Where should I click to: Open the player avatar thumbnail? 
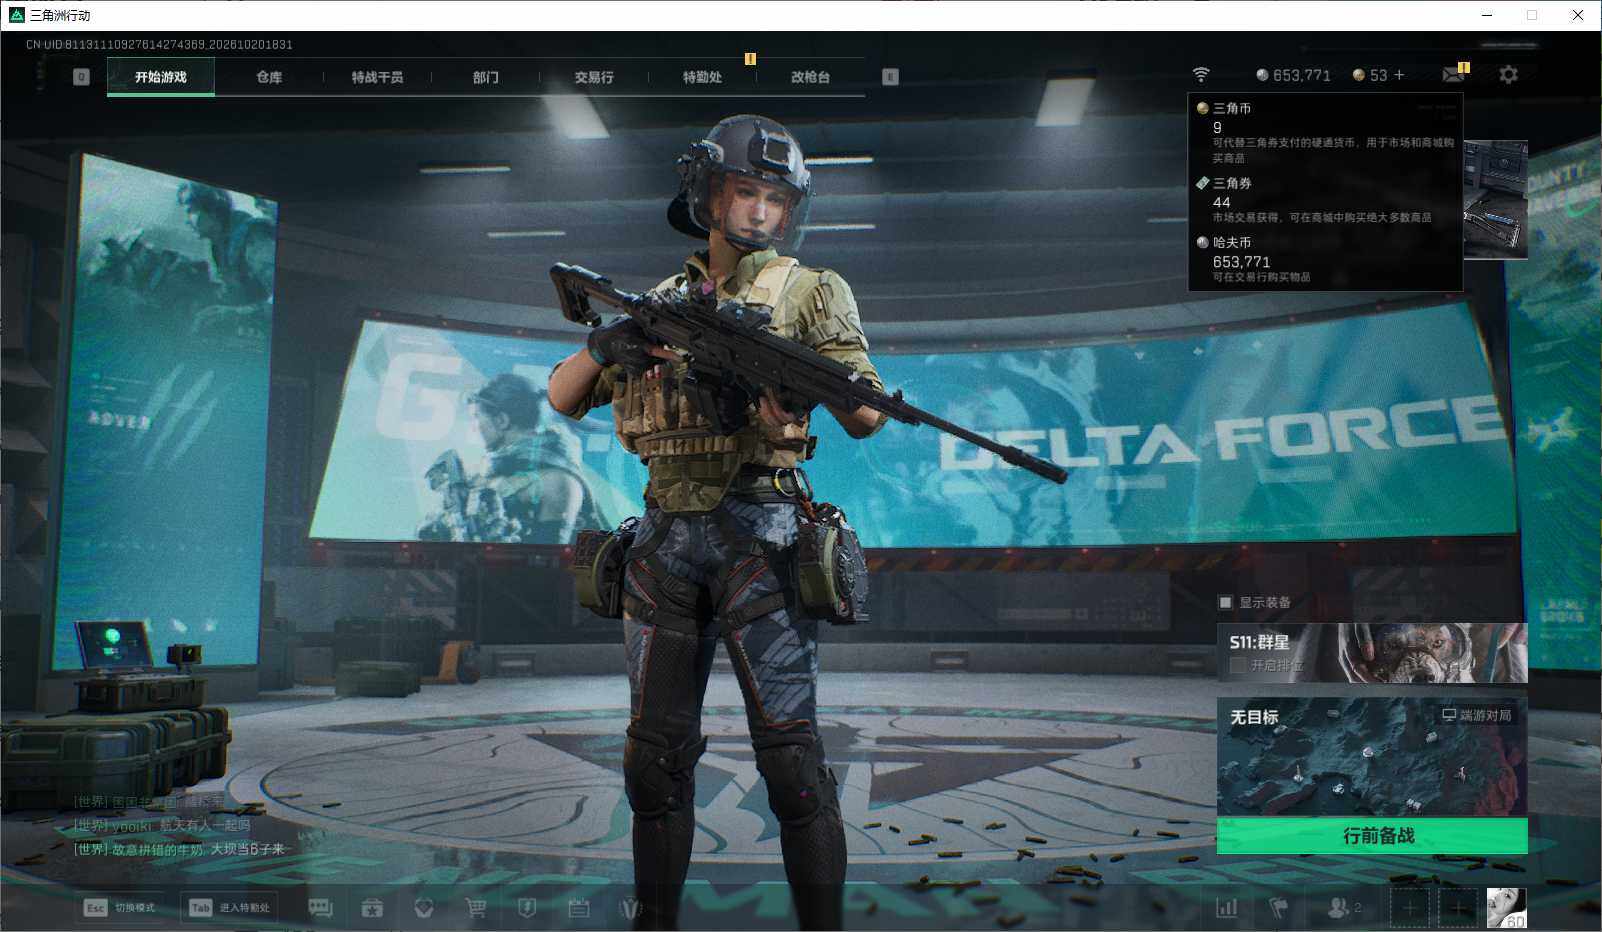[1506, 907]
